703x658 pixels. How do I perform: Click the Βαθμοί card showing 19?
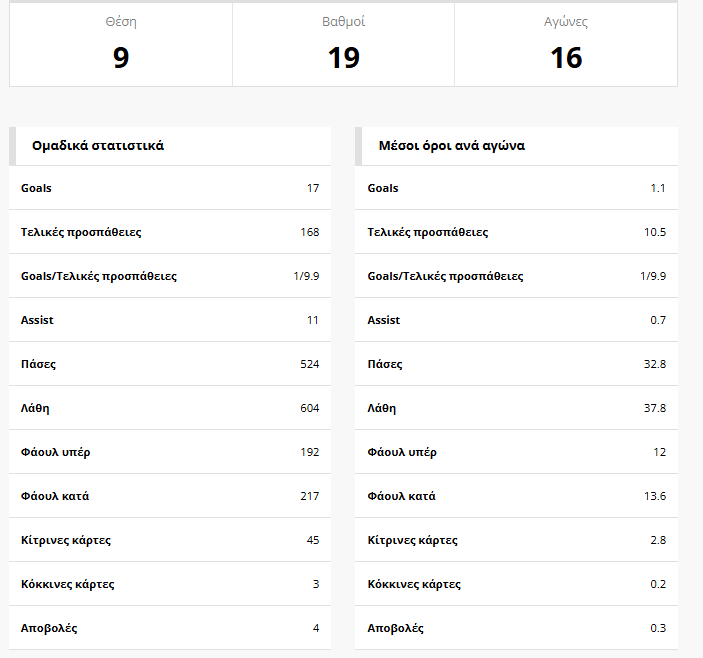pyautogui.click(x=343, y=45)
